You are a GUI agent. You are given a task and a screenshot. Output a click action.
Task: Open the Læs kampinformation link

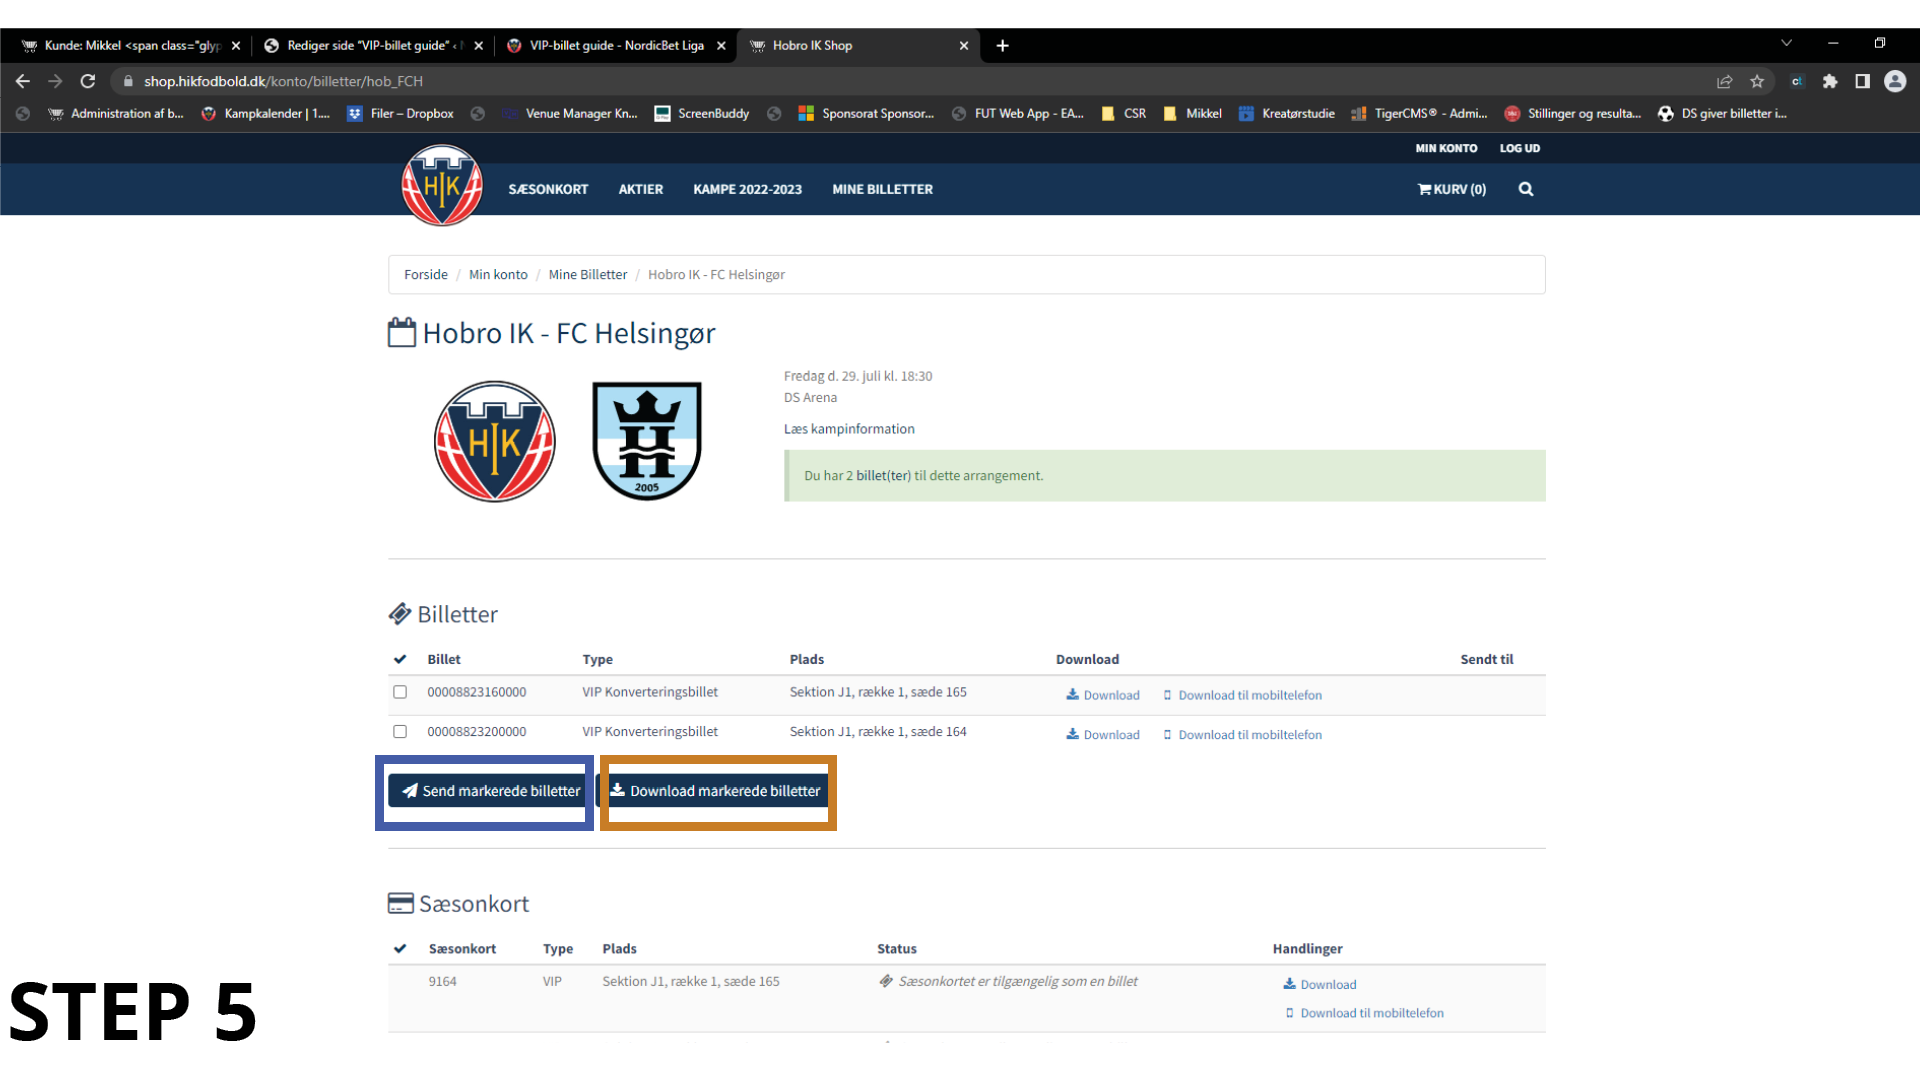pos(849,429)
